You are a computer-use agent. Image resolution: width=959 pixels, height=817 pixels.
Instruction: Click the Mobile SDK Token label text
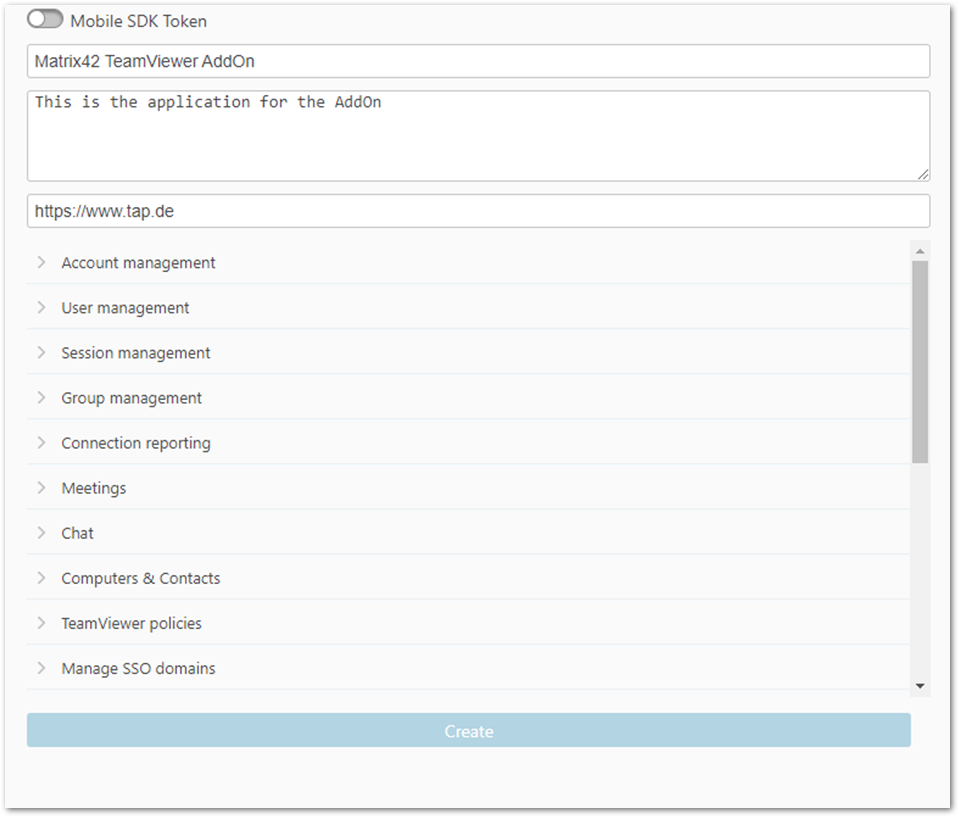click(139, 21)
